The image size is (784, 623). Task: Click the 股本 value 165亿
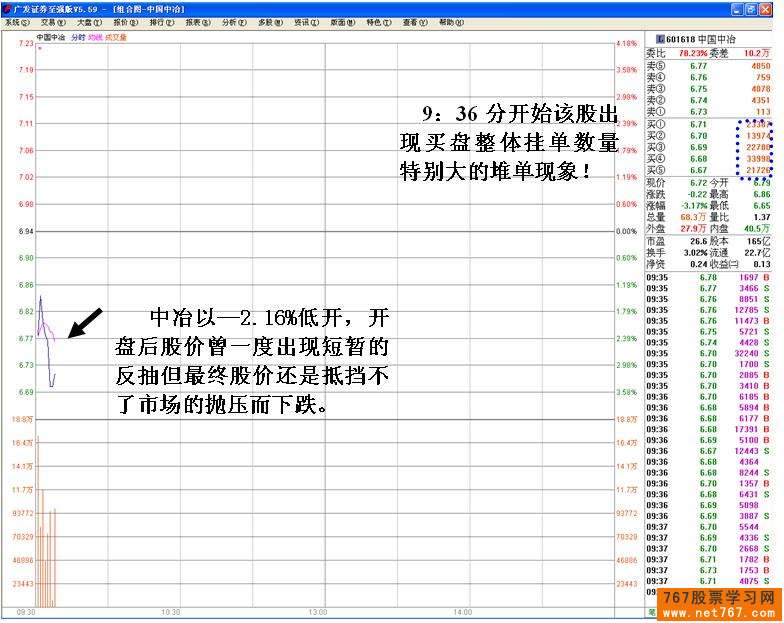point(759,242)
